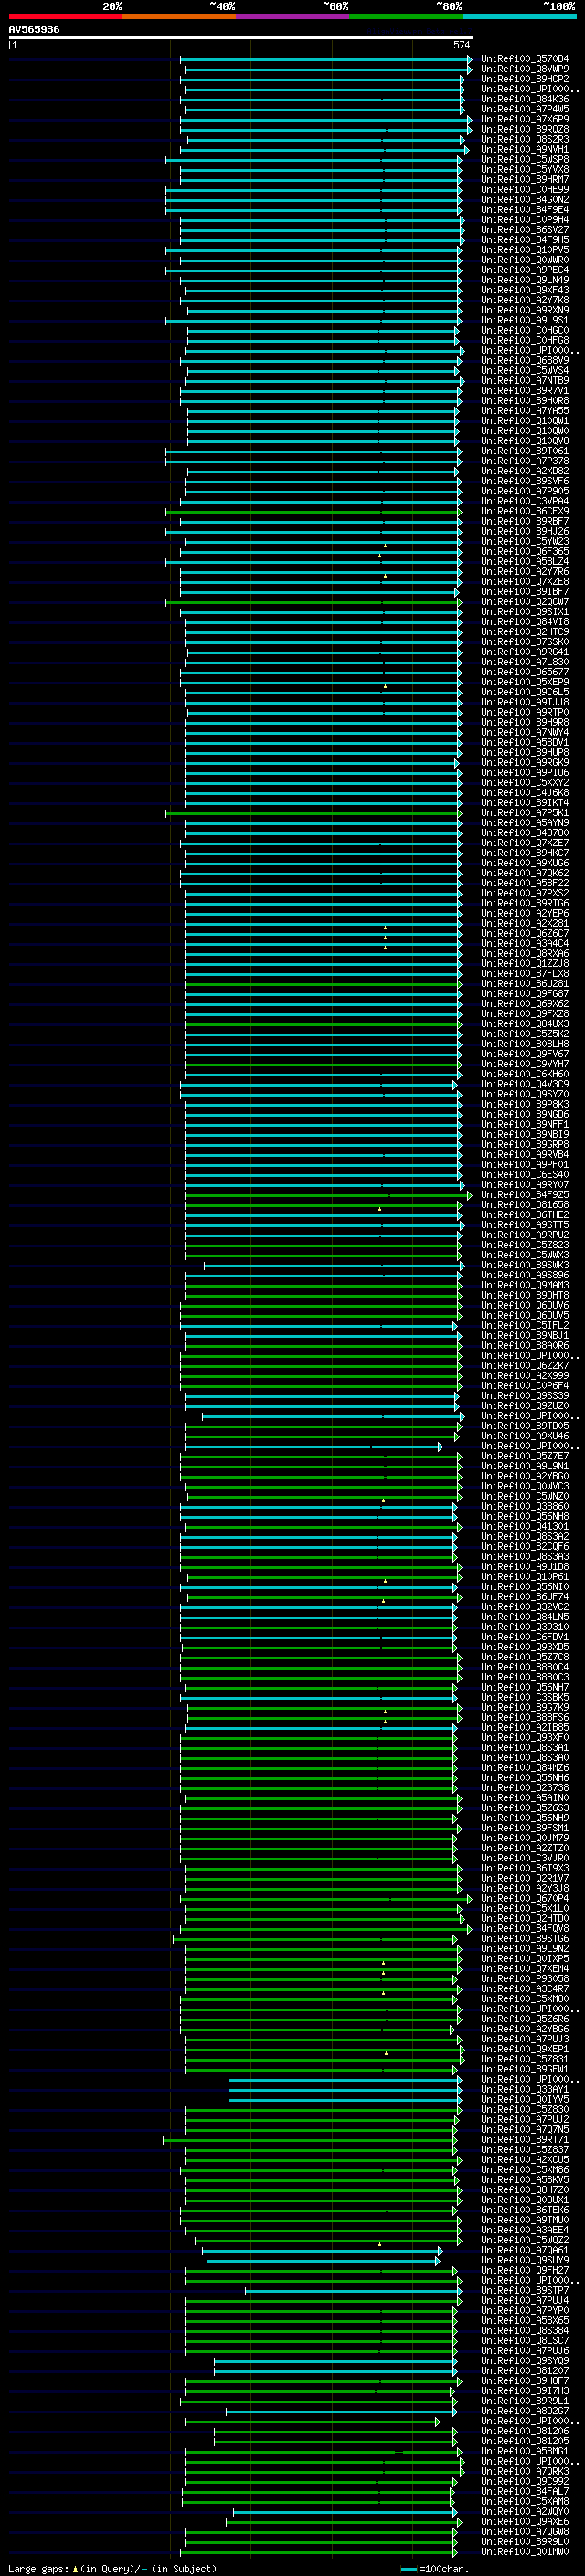The width and height of the screenshot is (585, 2576).
Task: Click the query end position 574
Action: 461,45
